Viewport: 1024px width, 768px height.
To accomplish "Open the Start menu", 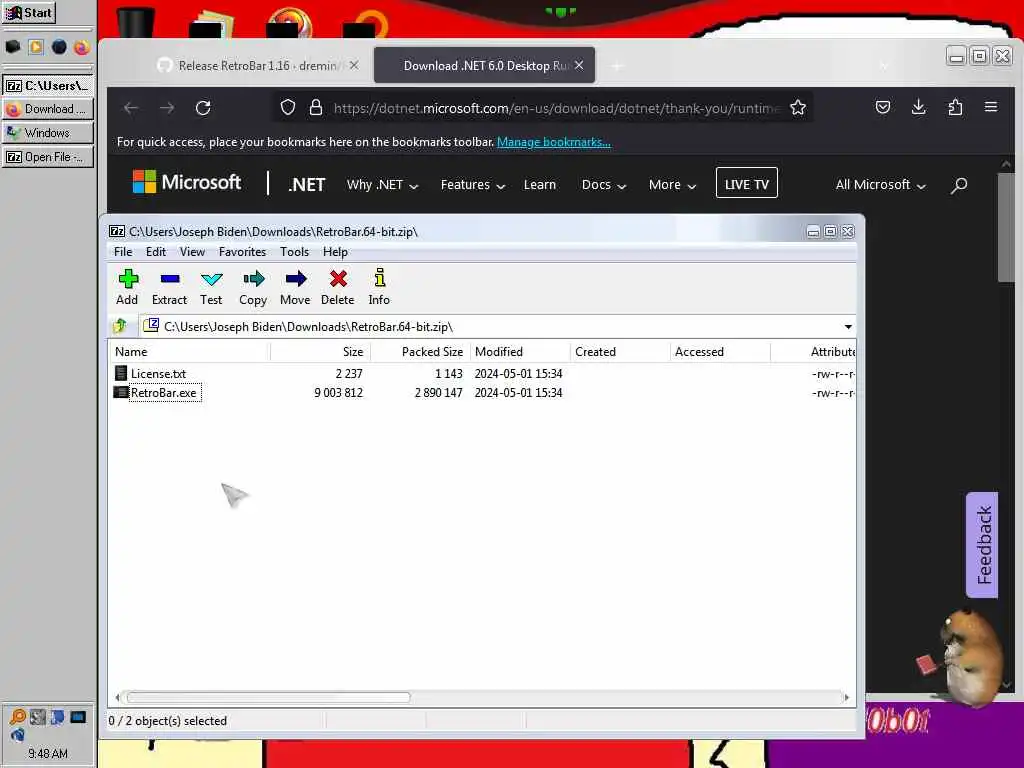I will pyautogui.click(x=29, y=12).
